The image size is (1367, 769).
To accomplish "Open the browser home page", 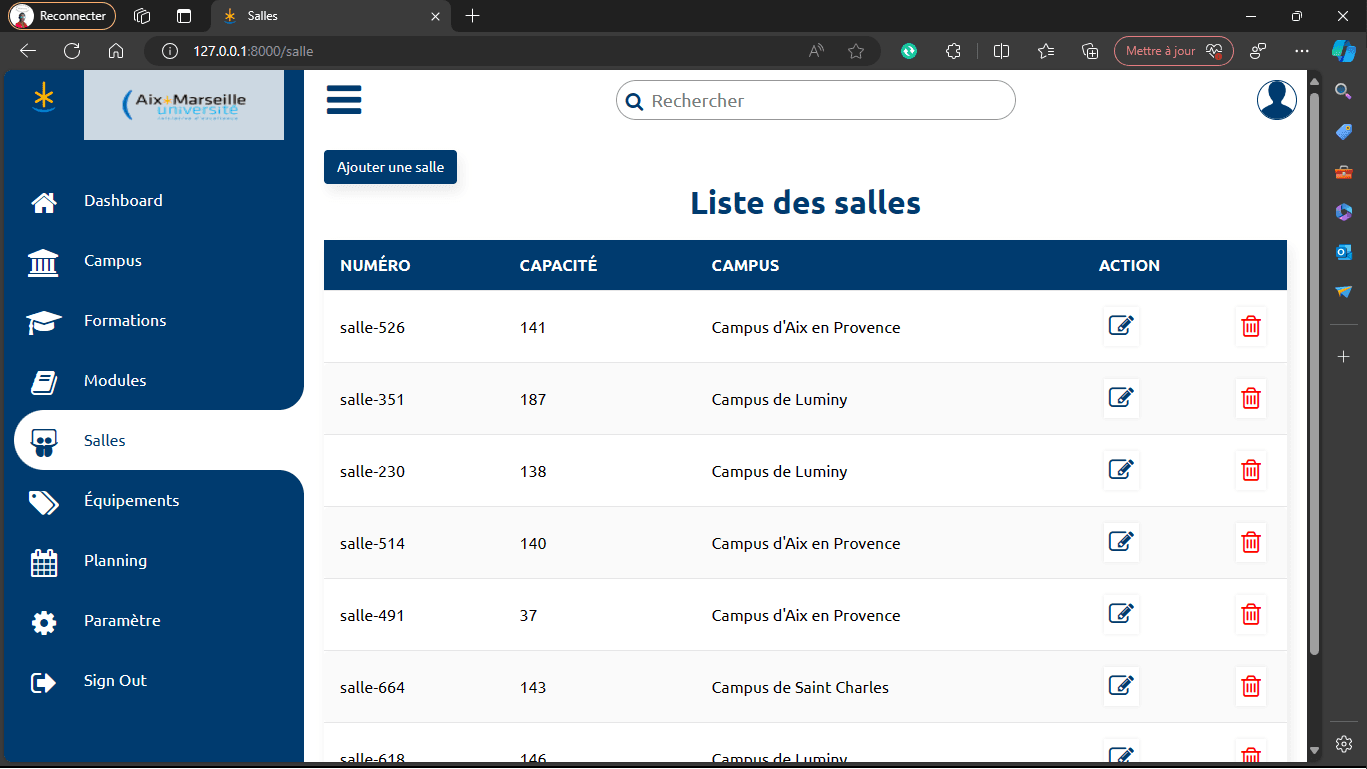I will [116, 51].
